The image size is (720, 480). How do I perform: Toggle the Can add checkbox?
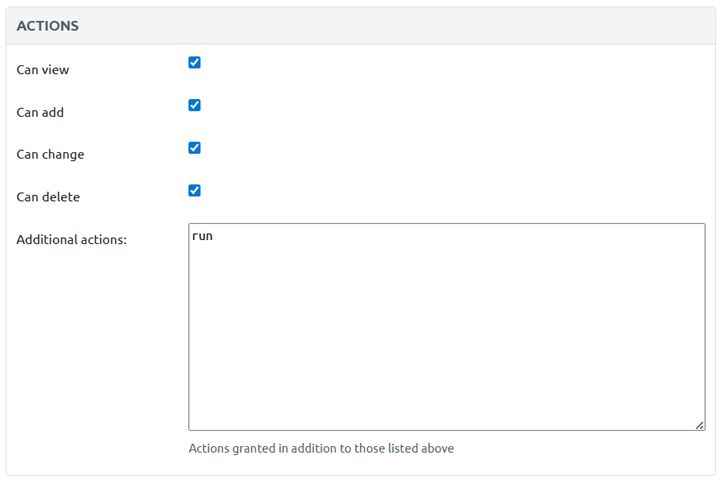tap(195, 105)
